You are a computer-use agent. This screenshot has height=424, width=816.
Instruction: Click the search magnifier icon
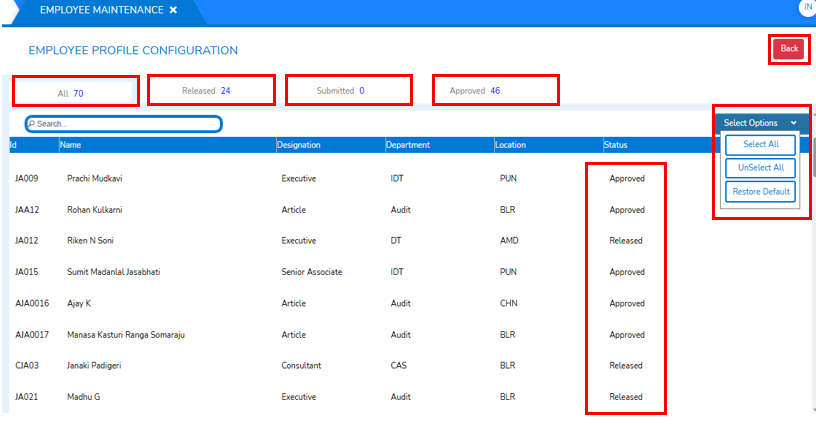coord(31,124)
